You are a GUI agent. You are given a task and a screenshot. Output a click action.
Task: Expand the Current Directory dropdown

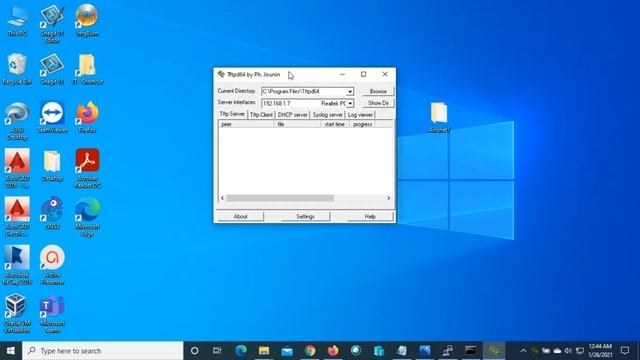[350, 92]
